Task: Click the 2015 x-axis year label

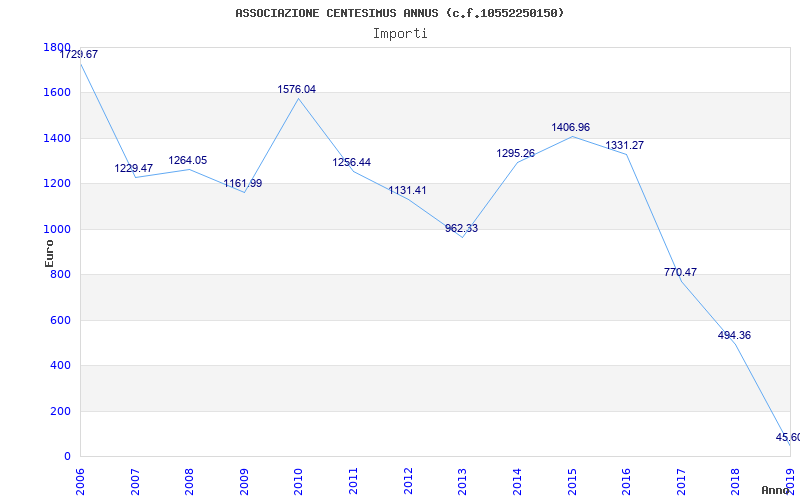Action: pos(571,482)
